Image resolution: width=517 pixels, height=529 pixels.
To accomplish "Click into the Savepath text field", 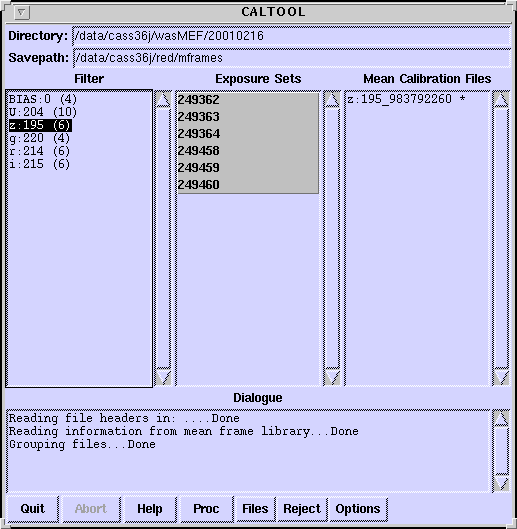I will [x=291, y=58].
